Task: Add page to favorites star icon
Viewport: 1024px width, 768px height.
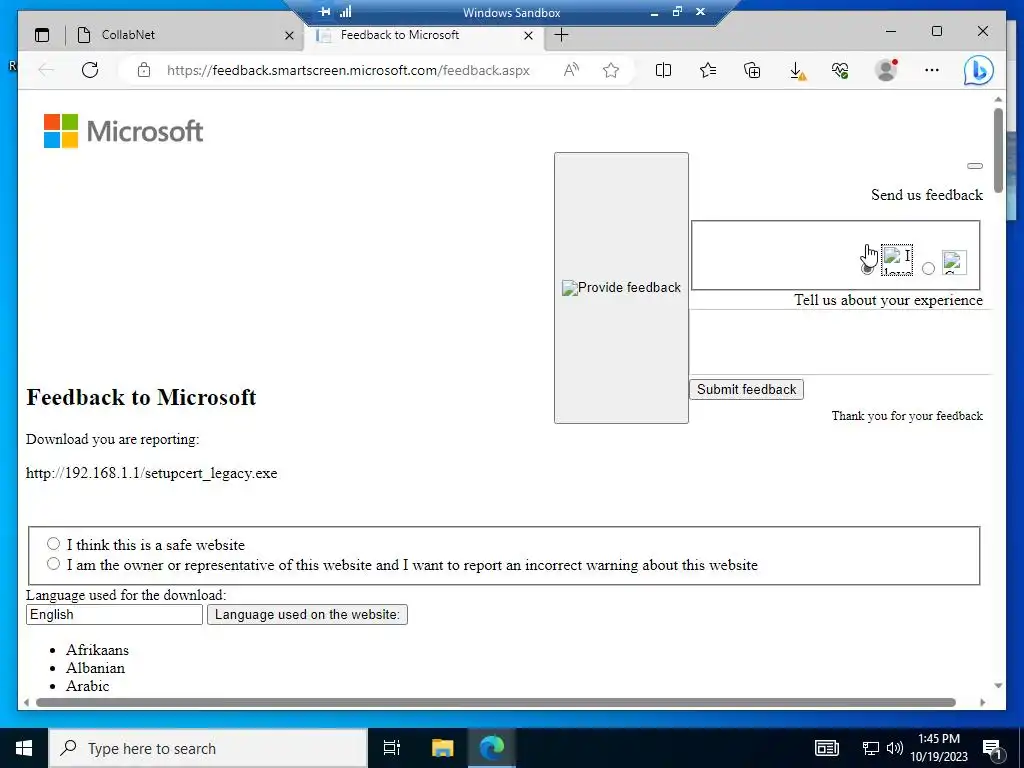Action: click(611, 70)
